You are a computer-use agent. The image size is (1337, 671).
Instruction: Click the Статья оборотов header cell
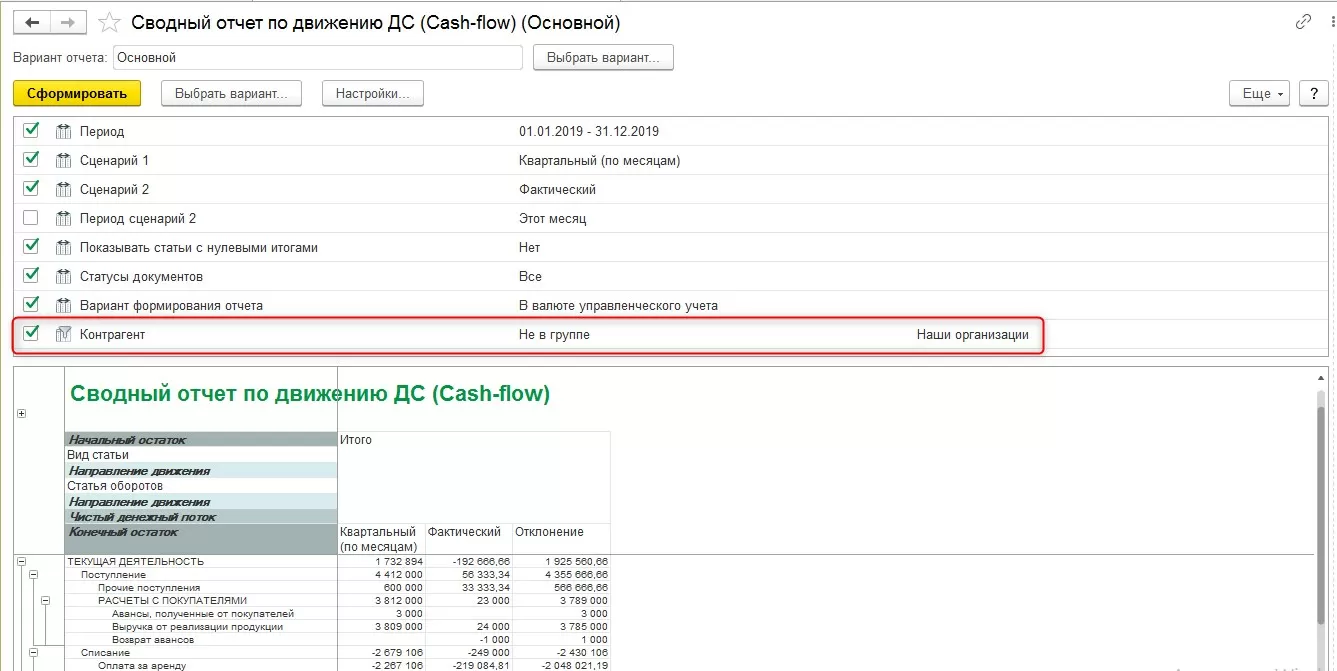201,486
